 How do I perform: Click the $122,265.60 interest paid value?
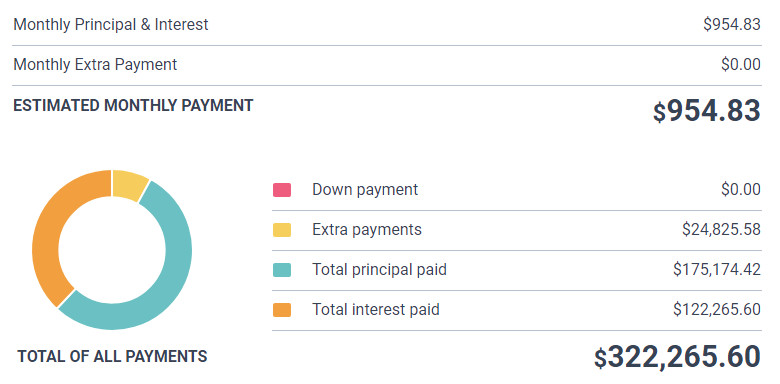pyautogui.click(x=717, y=309)
